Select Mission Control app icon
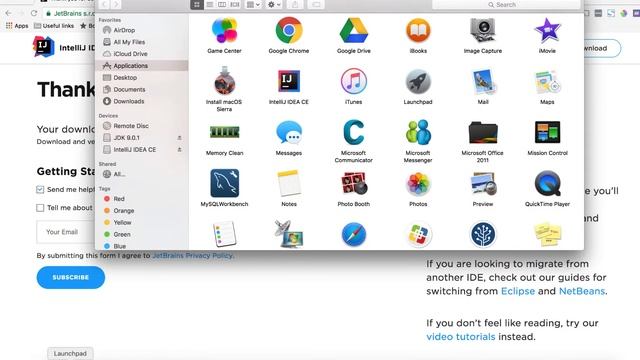Viewport: 640px width, 360px height. click(x=547, y=132)
